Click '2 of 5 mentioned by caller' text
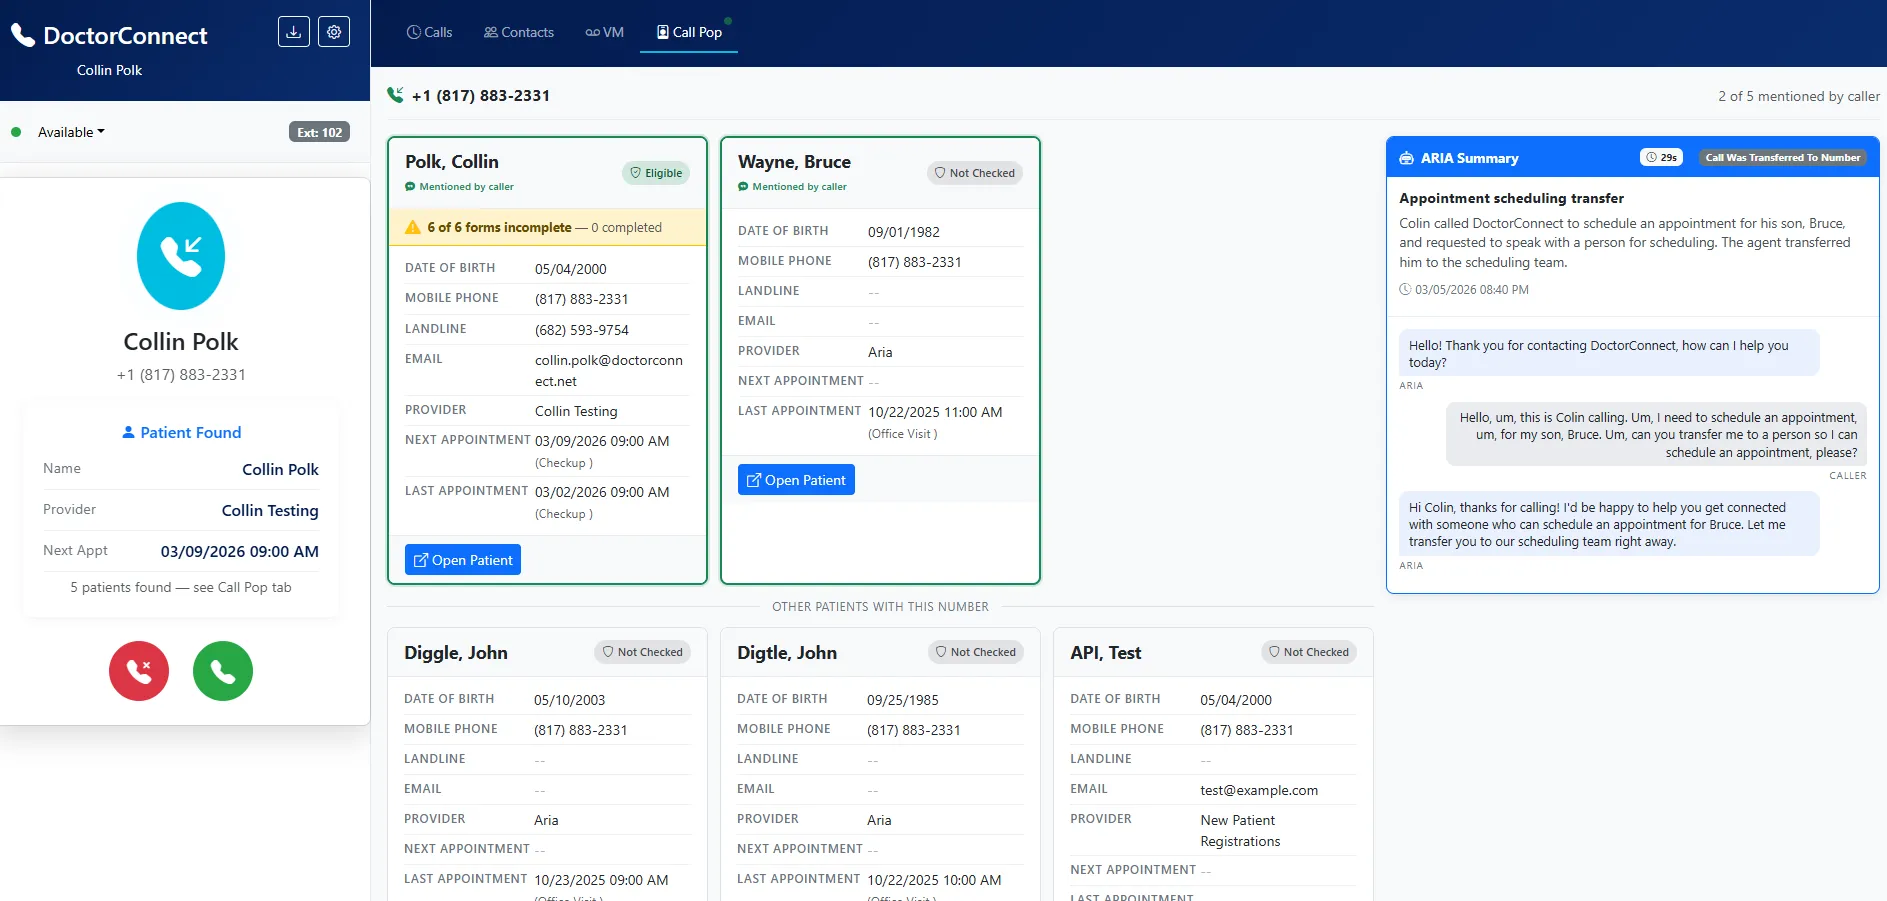Image resolution: width=1887 pixels, height=901 pixels. click(1799, 96)
